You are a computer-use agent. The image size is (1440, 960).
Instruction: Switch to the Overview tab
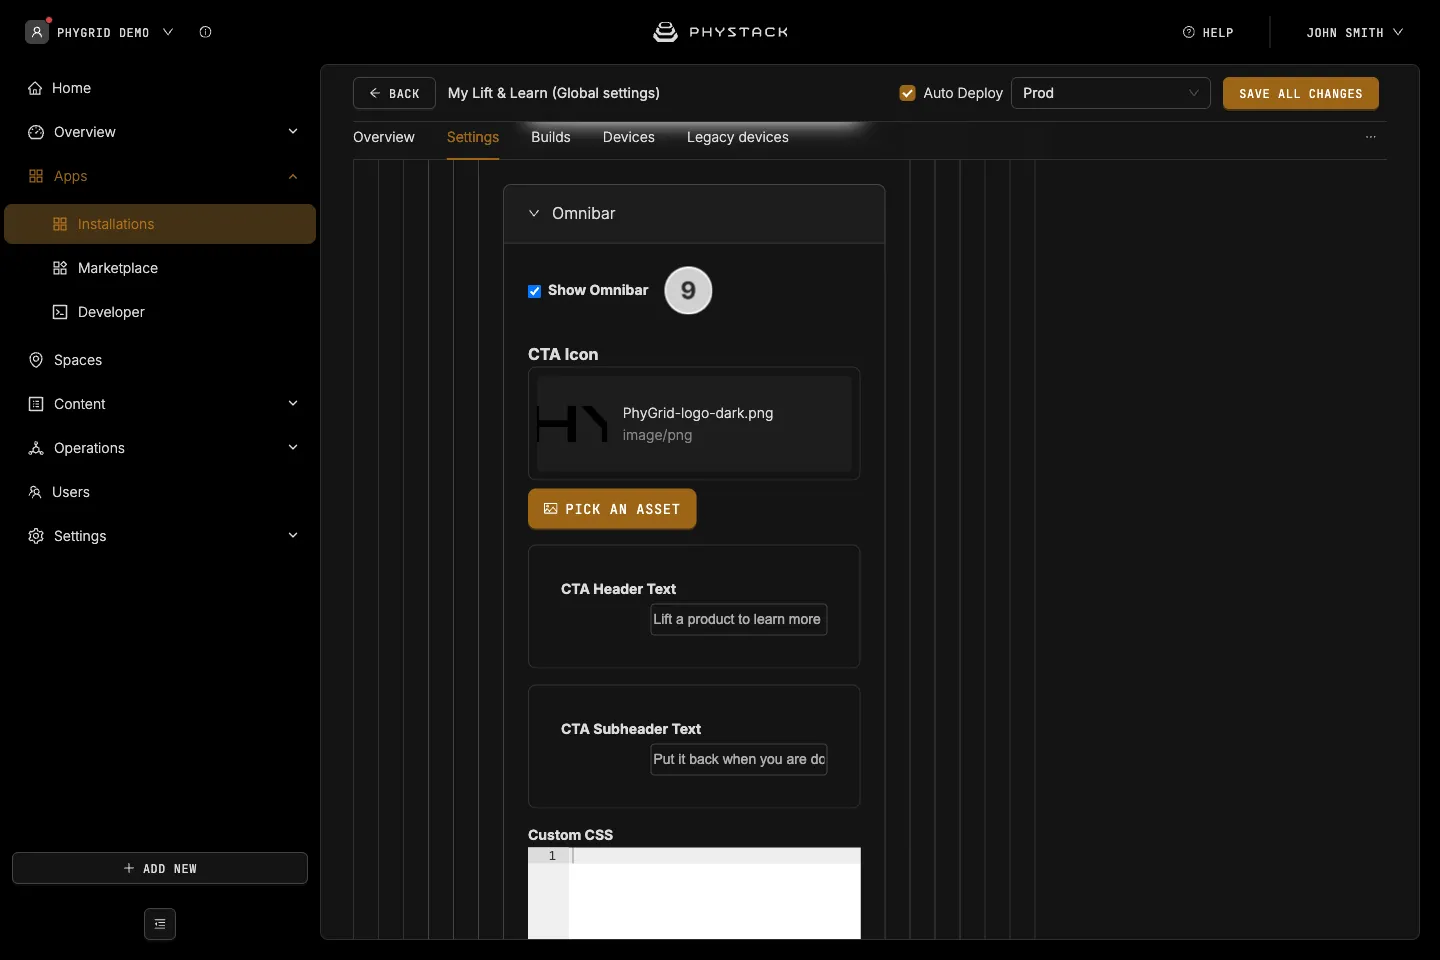coord(384,137)
